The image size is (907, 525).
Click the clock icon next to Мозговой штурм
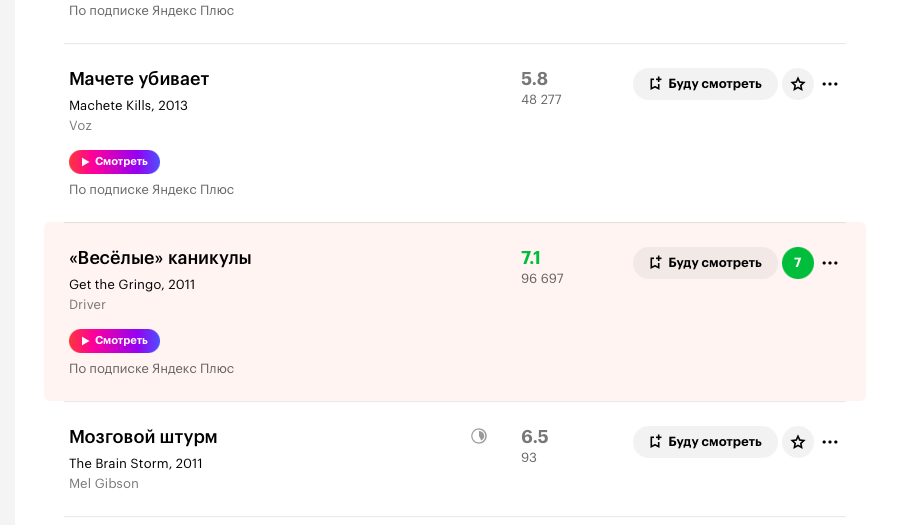[479, 436]
